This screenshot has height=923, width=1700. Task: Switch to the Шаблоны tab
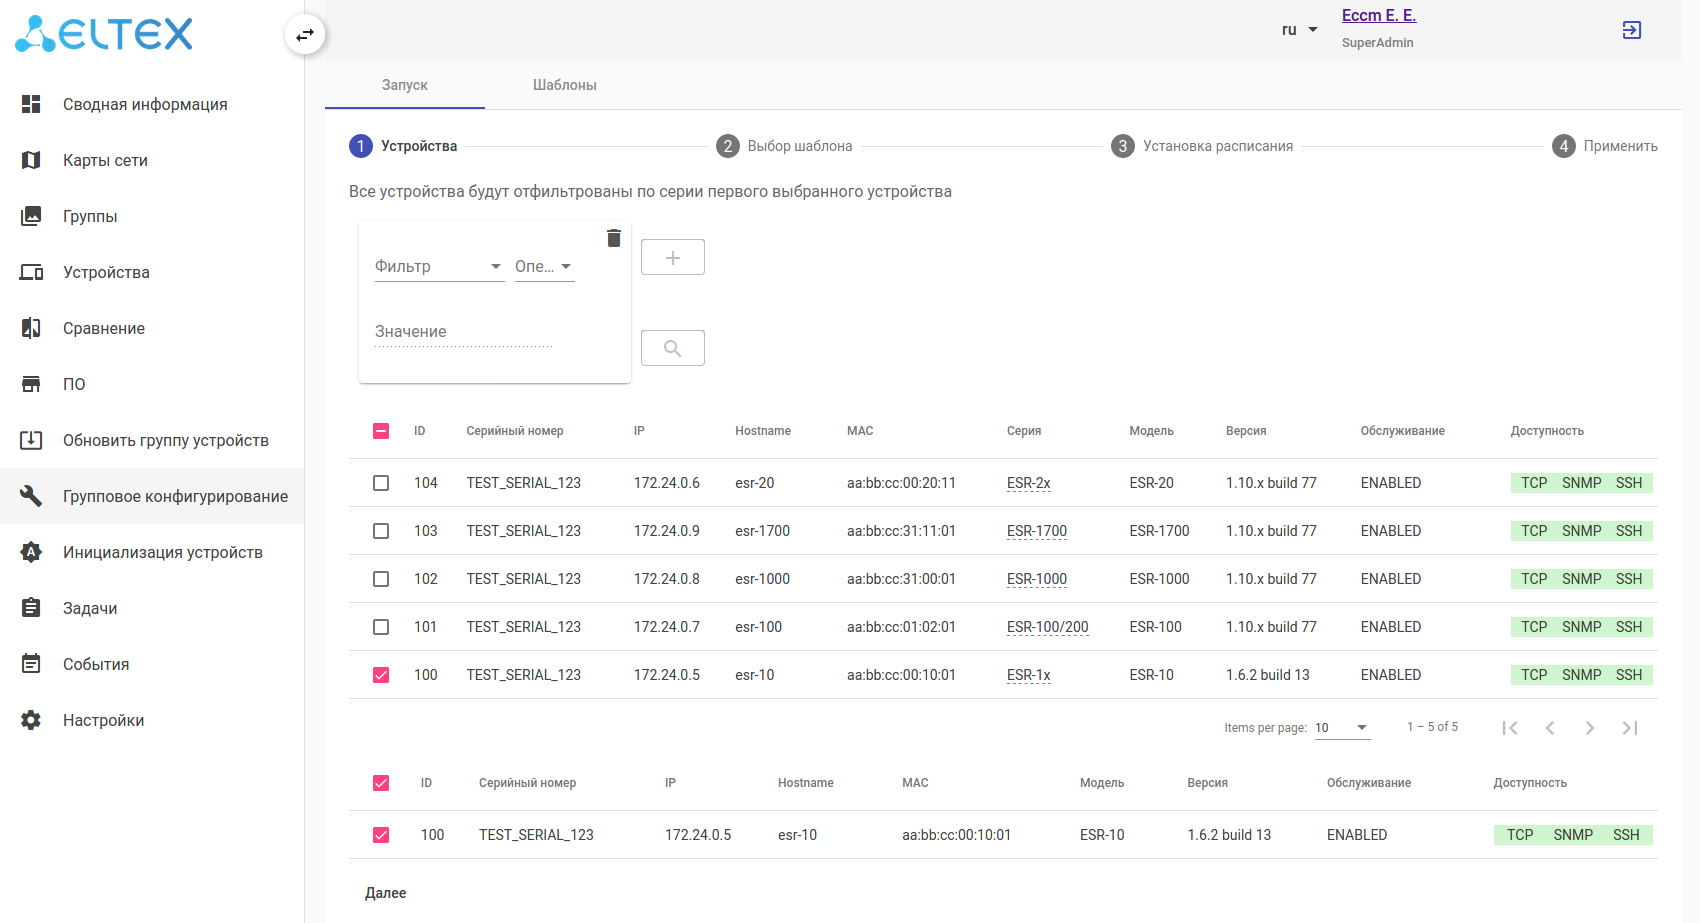pos(564,85)
